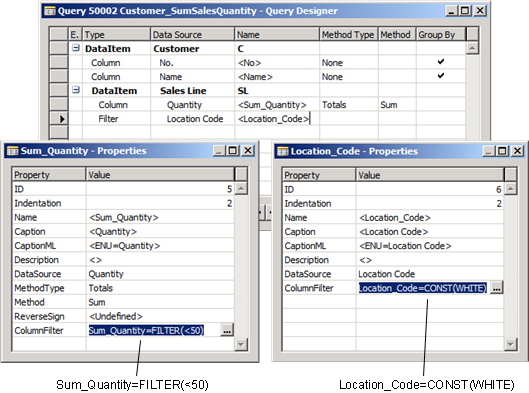
Task: Click Location_Code Properties scroll down arrow
Action: coord(510,344)
